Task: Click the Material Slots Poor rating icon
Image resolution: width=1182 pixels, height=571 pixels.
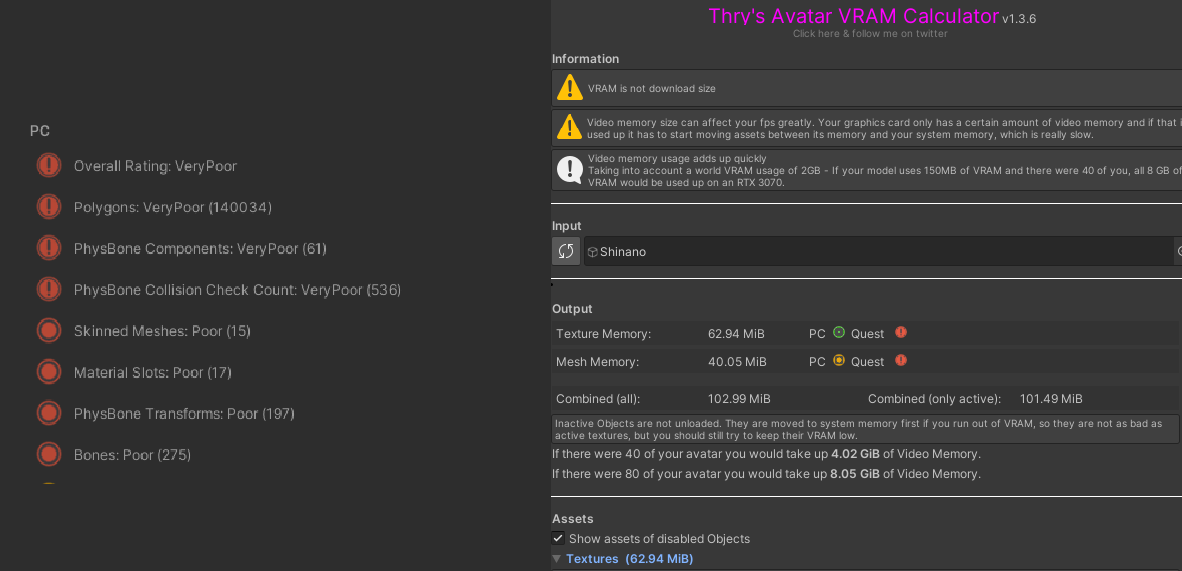Action: click(x=49, y=372)
